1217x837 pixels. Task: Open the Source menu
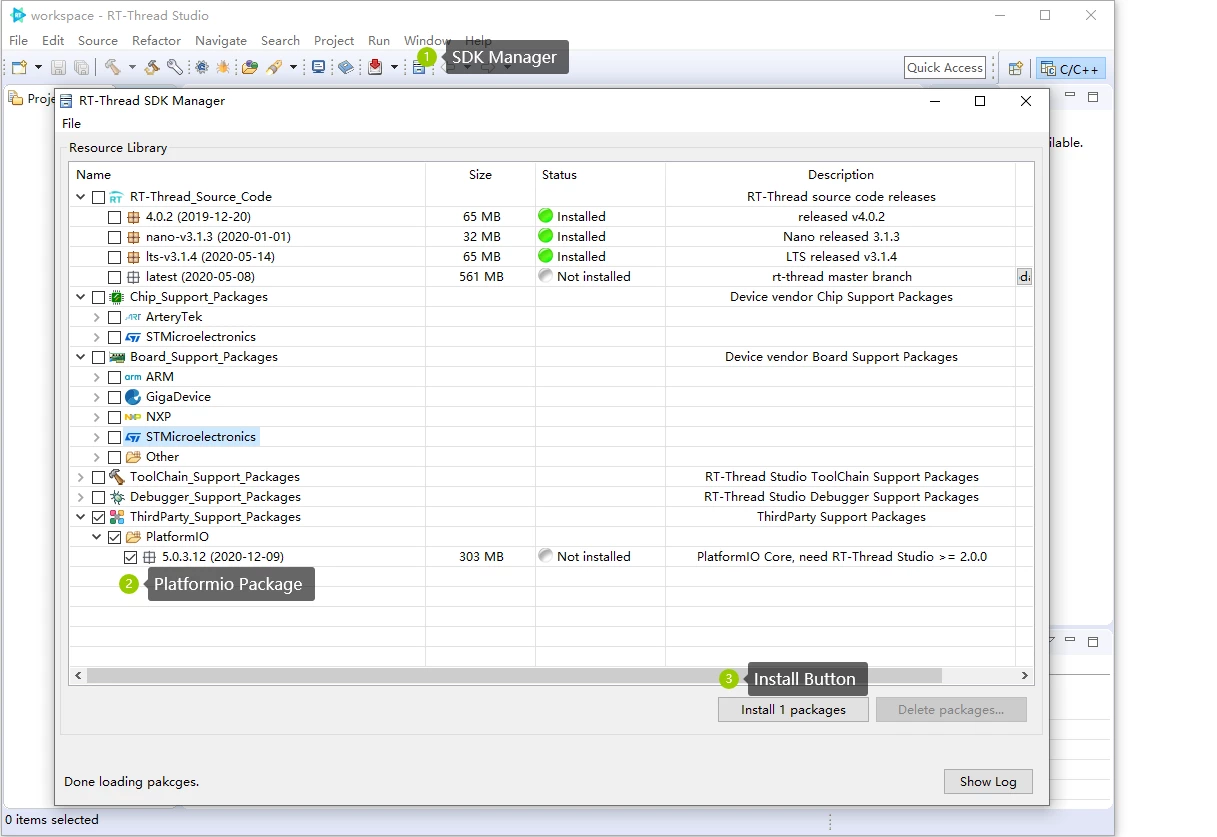pos(98,41)
